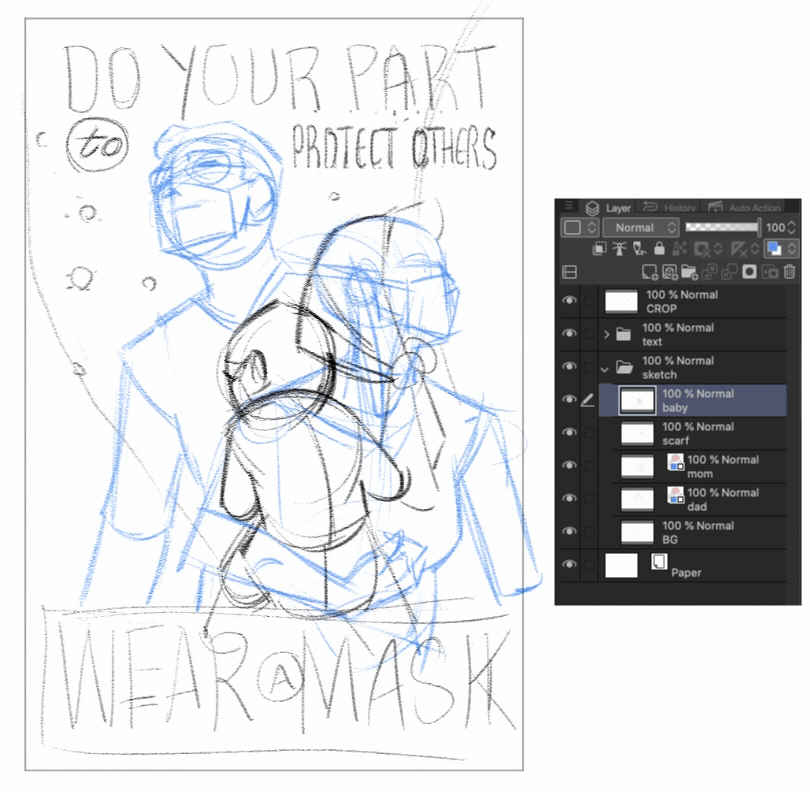The height and width of the screenshot is (792, 810).
Task: Tick the checkbox beside CROP layer
Action: pos(589,301)
